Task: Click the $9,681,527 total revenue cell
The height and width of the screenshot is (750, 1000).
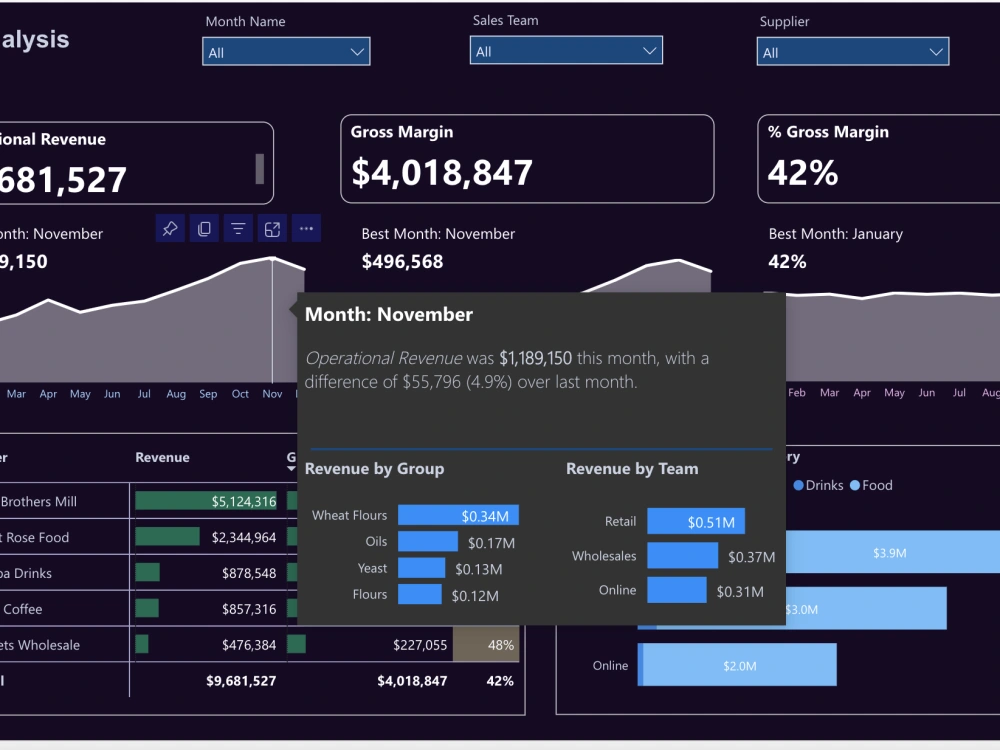Action: pos(241,680)
